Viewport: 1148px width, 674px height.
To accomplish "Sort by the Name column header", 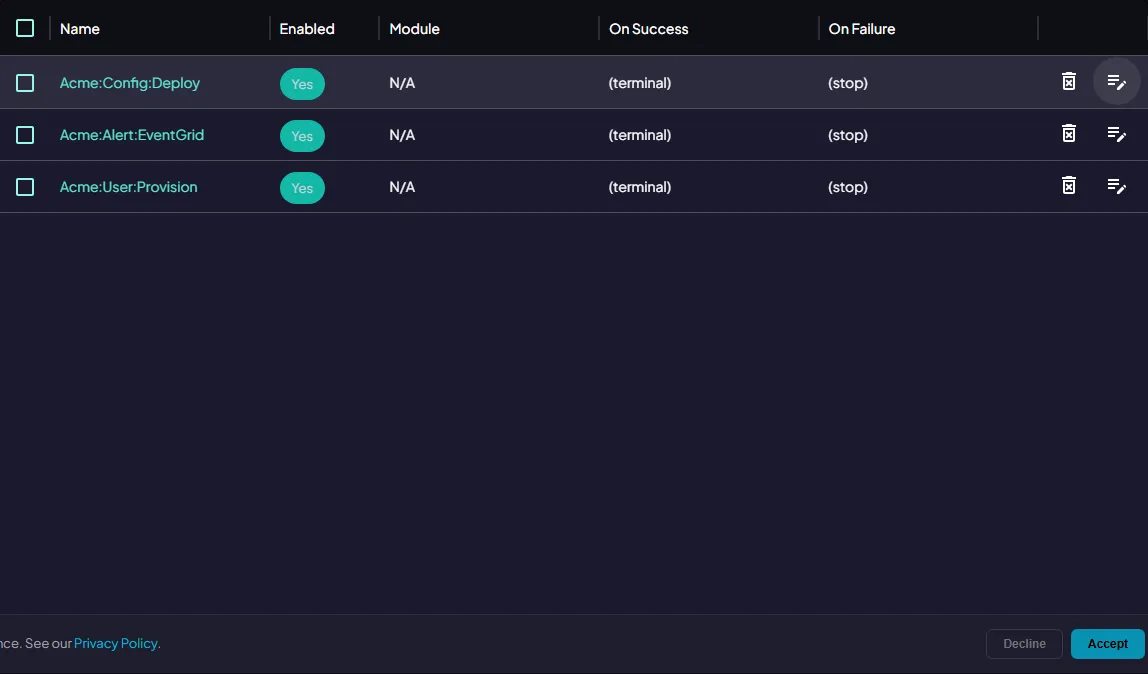I will click(80, 29).
